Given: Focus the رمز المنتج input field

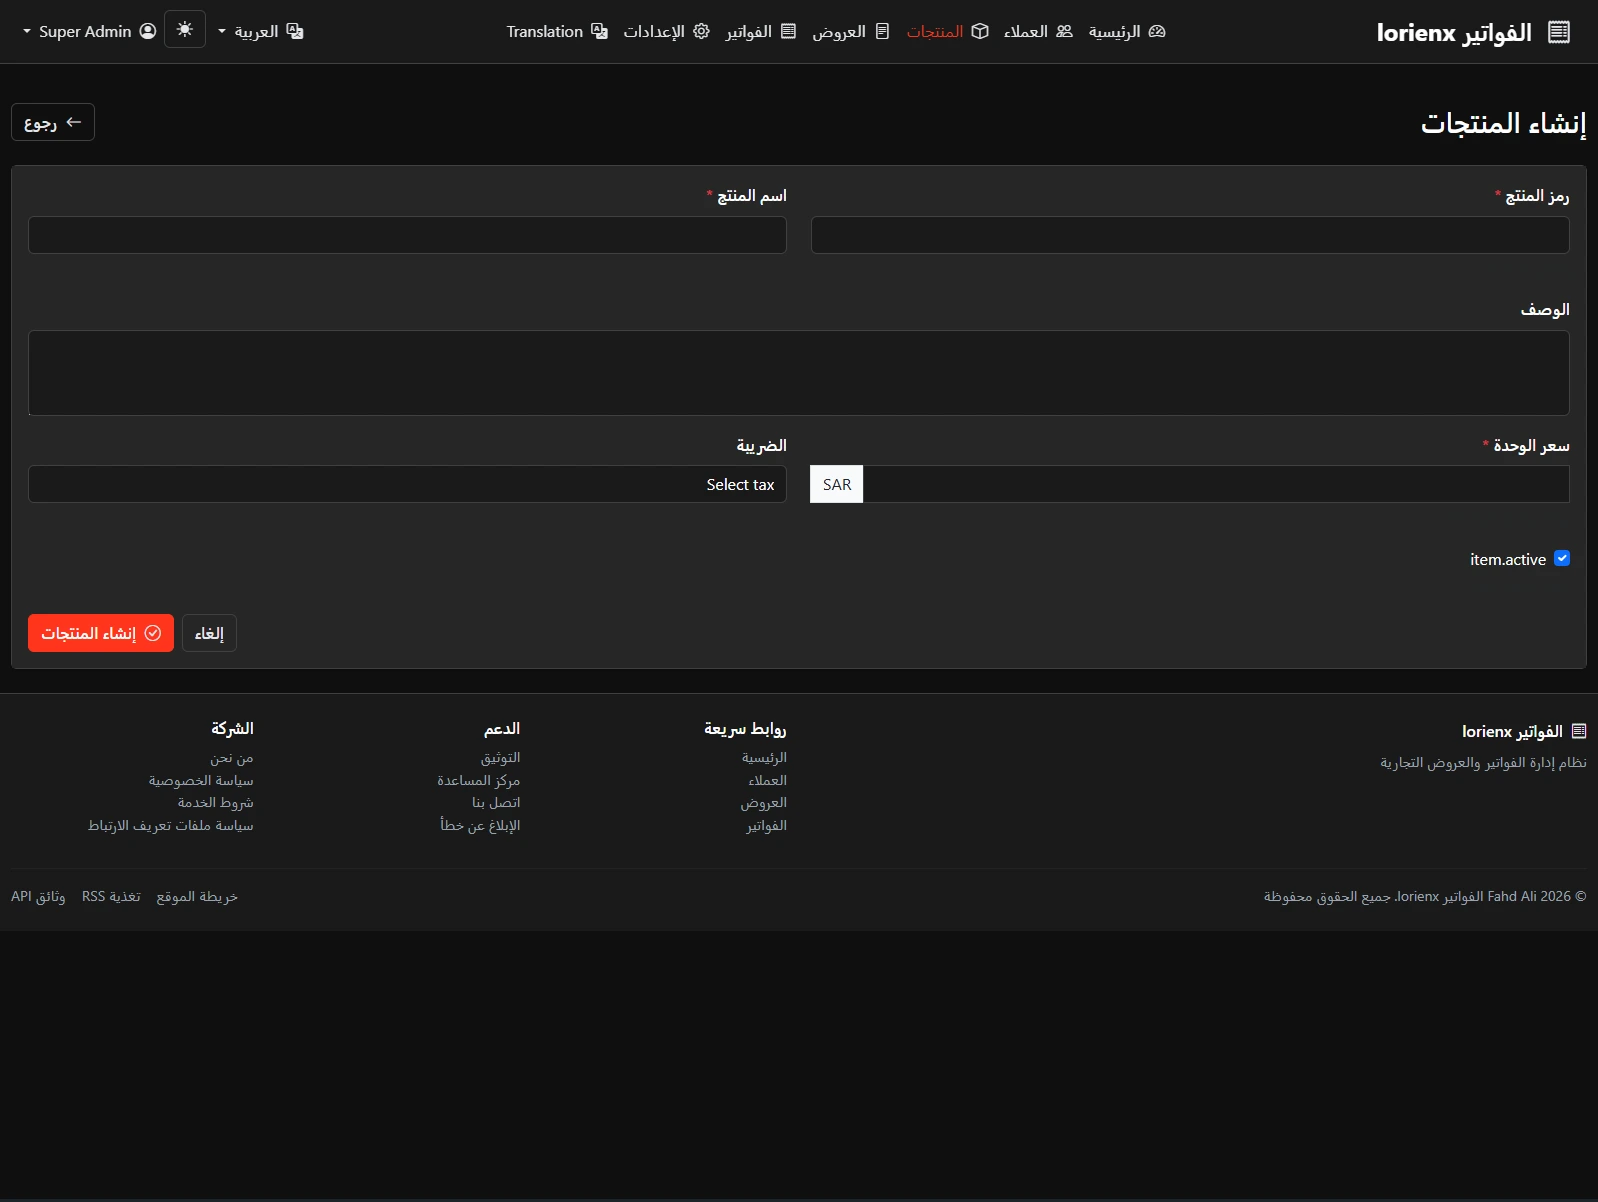Looking at the screenshot, I should tap(1189, 235).
